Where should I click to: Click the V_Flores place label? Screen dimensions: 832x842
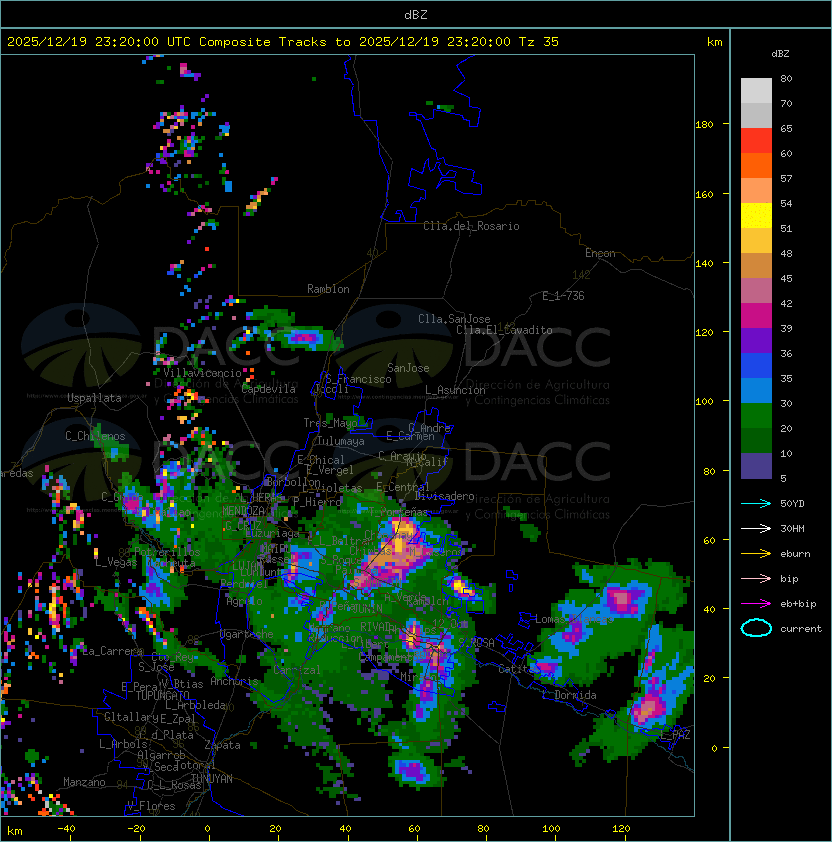tap(151, 806)
